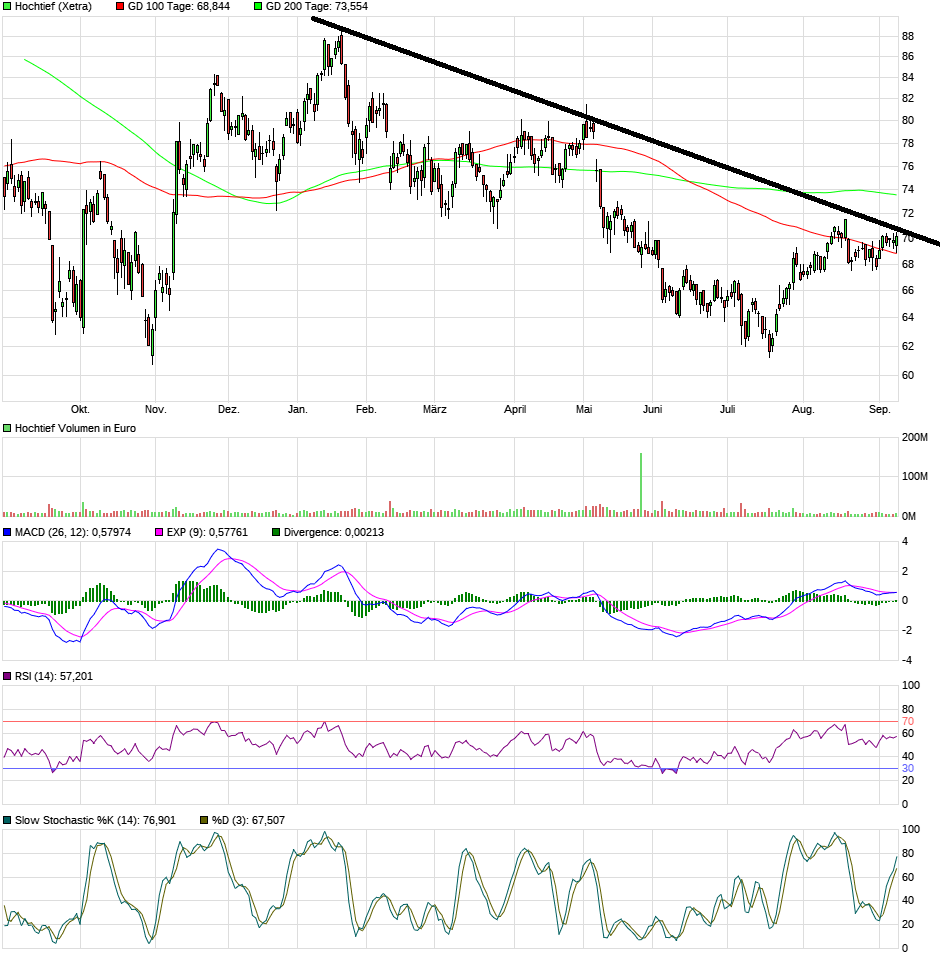
Task: Select the 'Hochtief (Xetra)' legend label
Action: tap(53, 6)
